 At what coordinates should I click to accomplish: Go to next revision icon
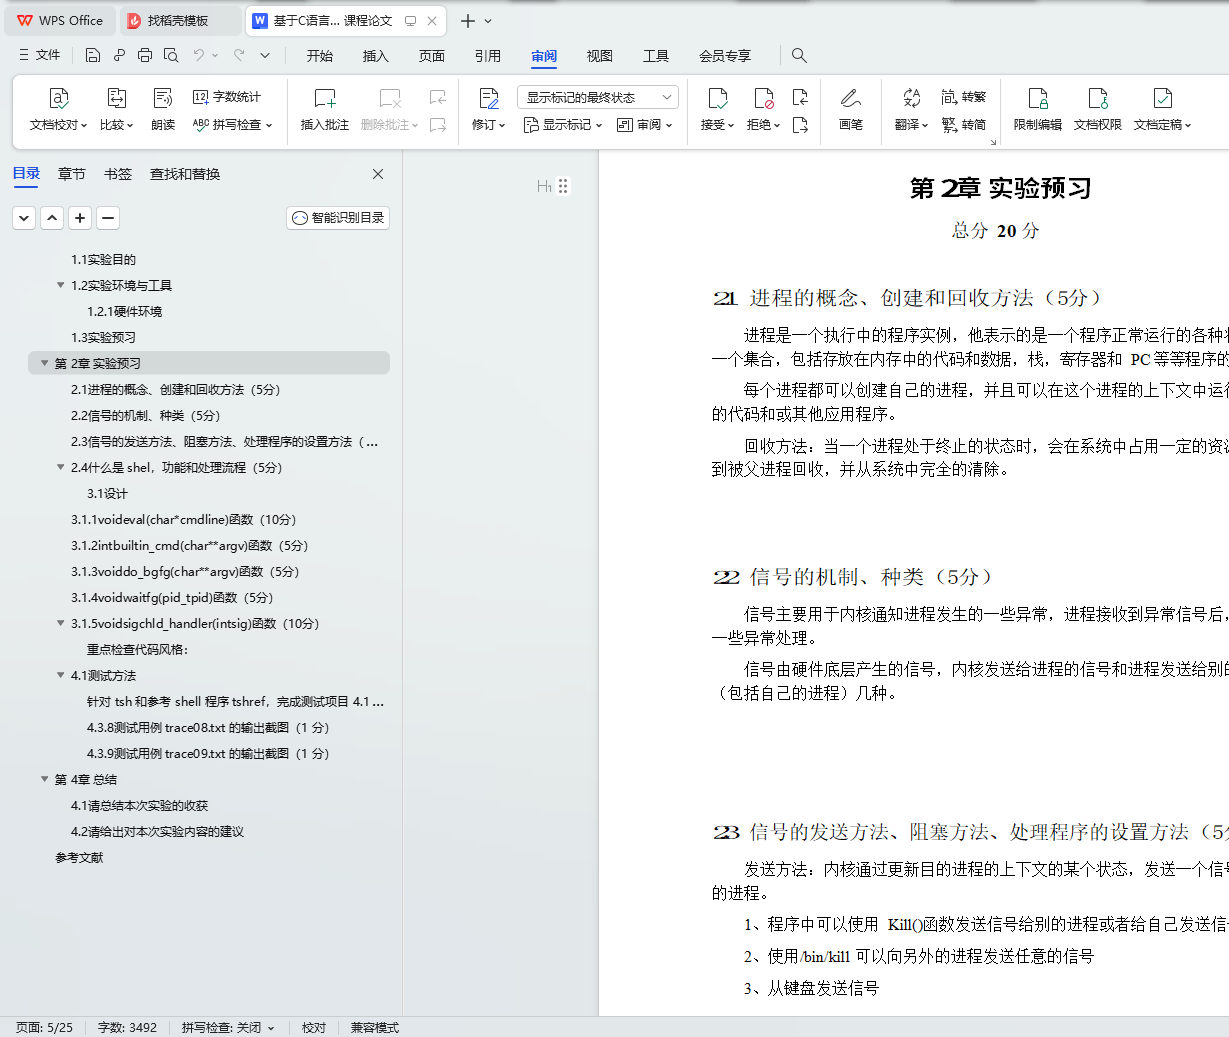(x=800, y=125)
